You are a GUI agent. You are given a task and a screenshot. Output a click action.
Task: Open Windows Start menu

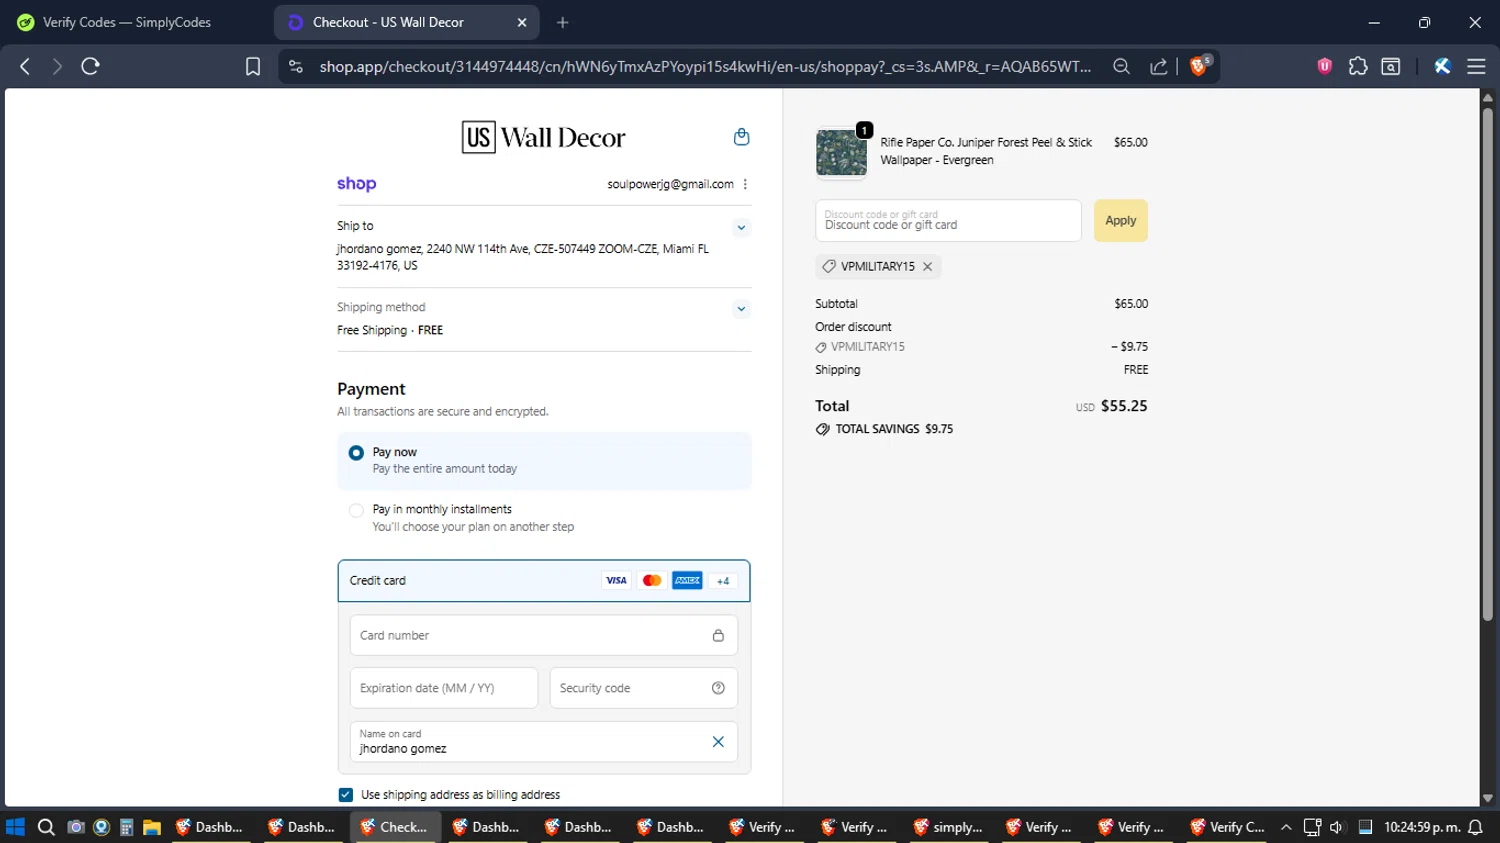click(15, 827)
